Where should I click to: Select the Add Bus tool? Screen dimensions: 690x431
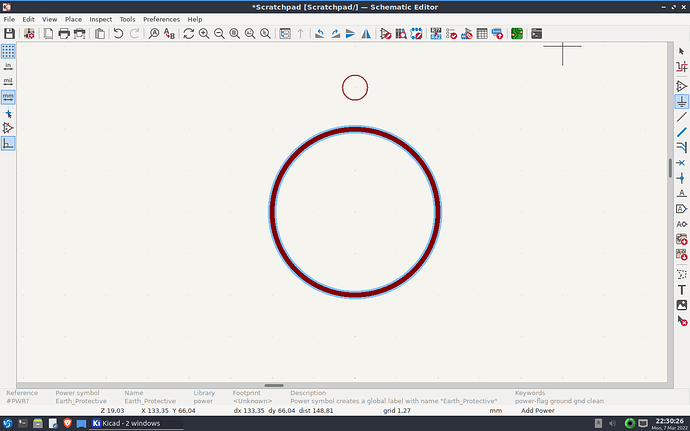(682, 132)
